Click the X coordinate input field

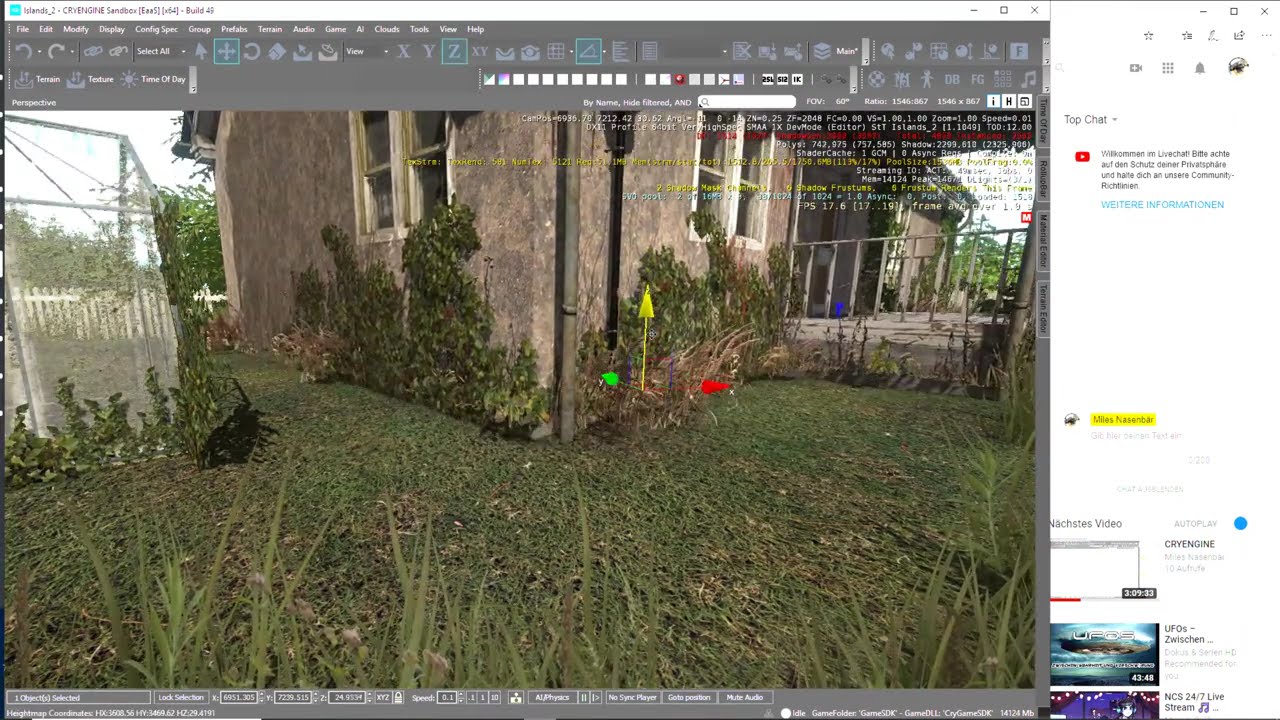click(x=238, y=697)
